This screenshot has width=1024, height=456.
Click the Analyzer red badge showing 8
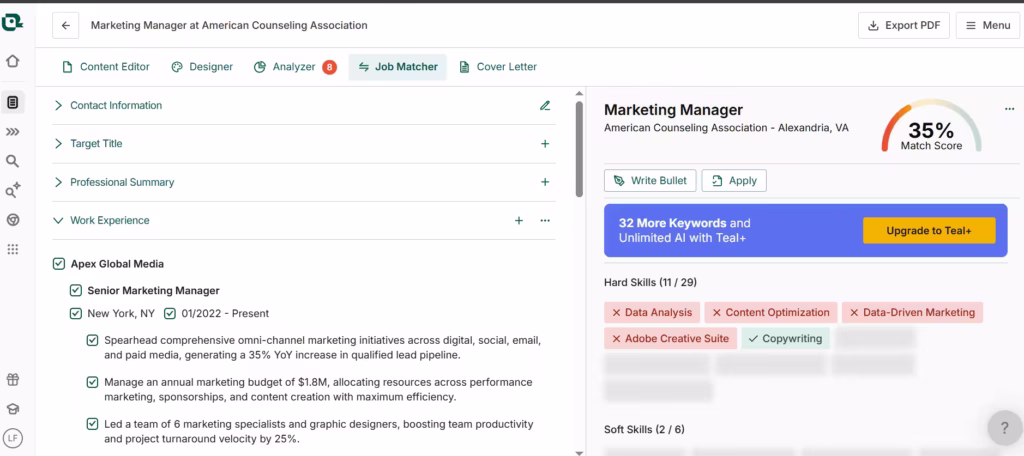coord(329,67)
